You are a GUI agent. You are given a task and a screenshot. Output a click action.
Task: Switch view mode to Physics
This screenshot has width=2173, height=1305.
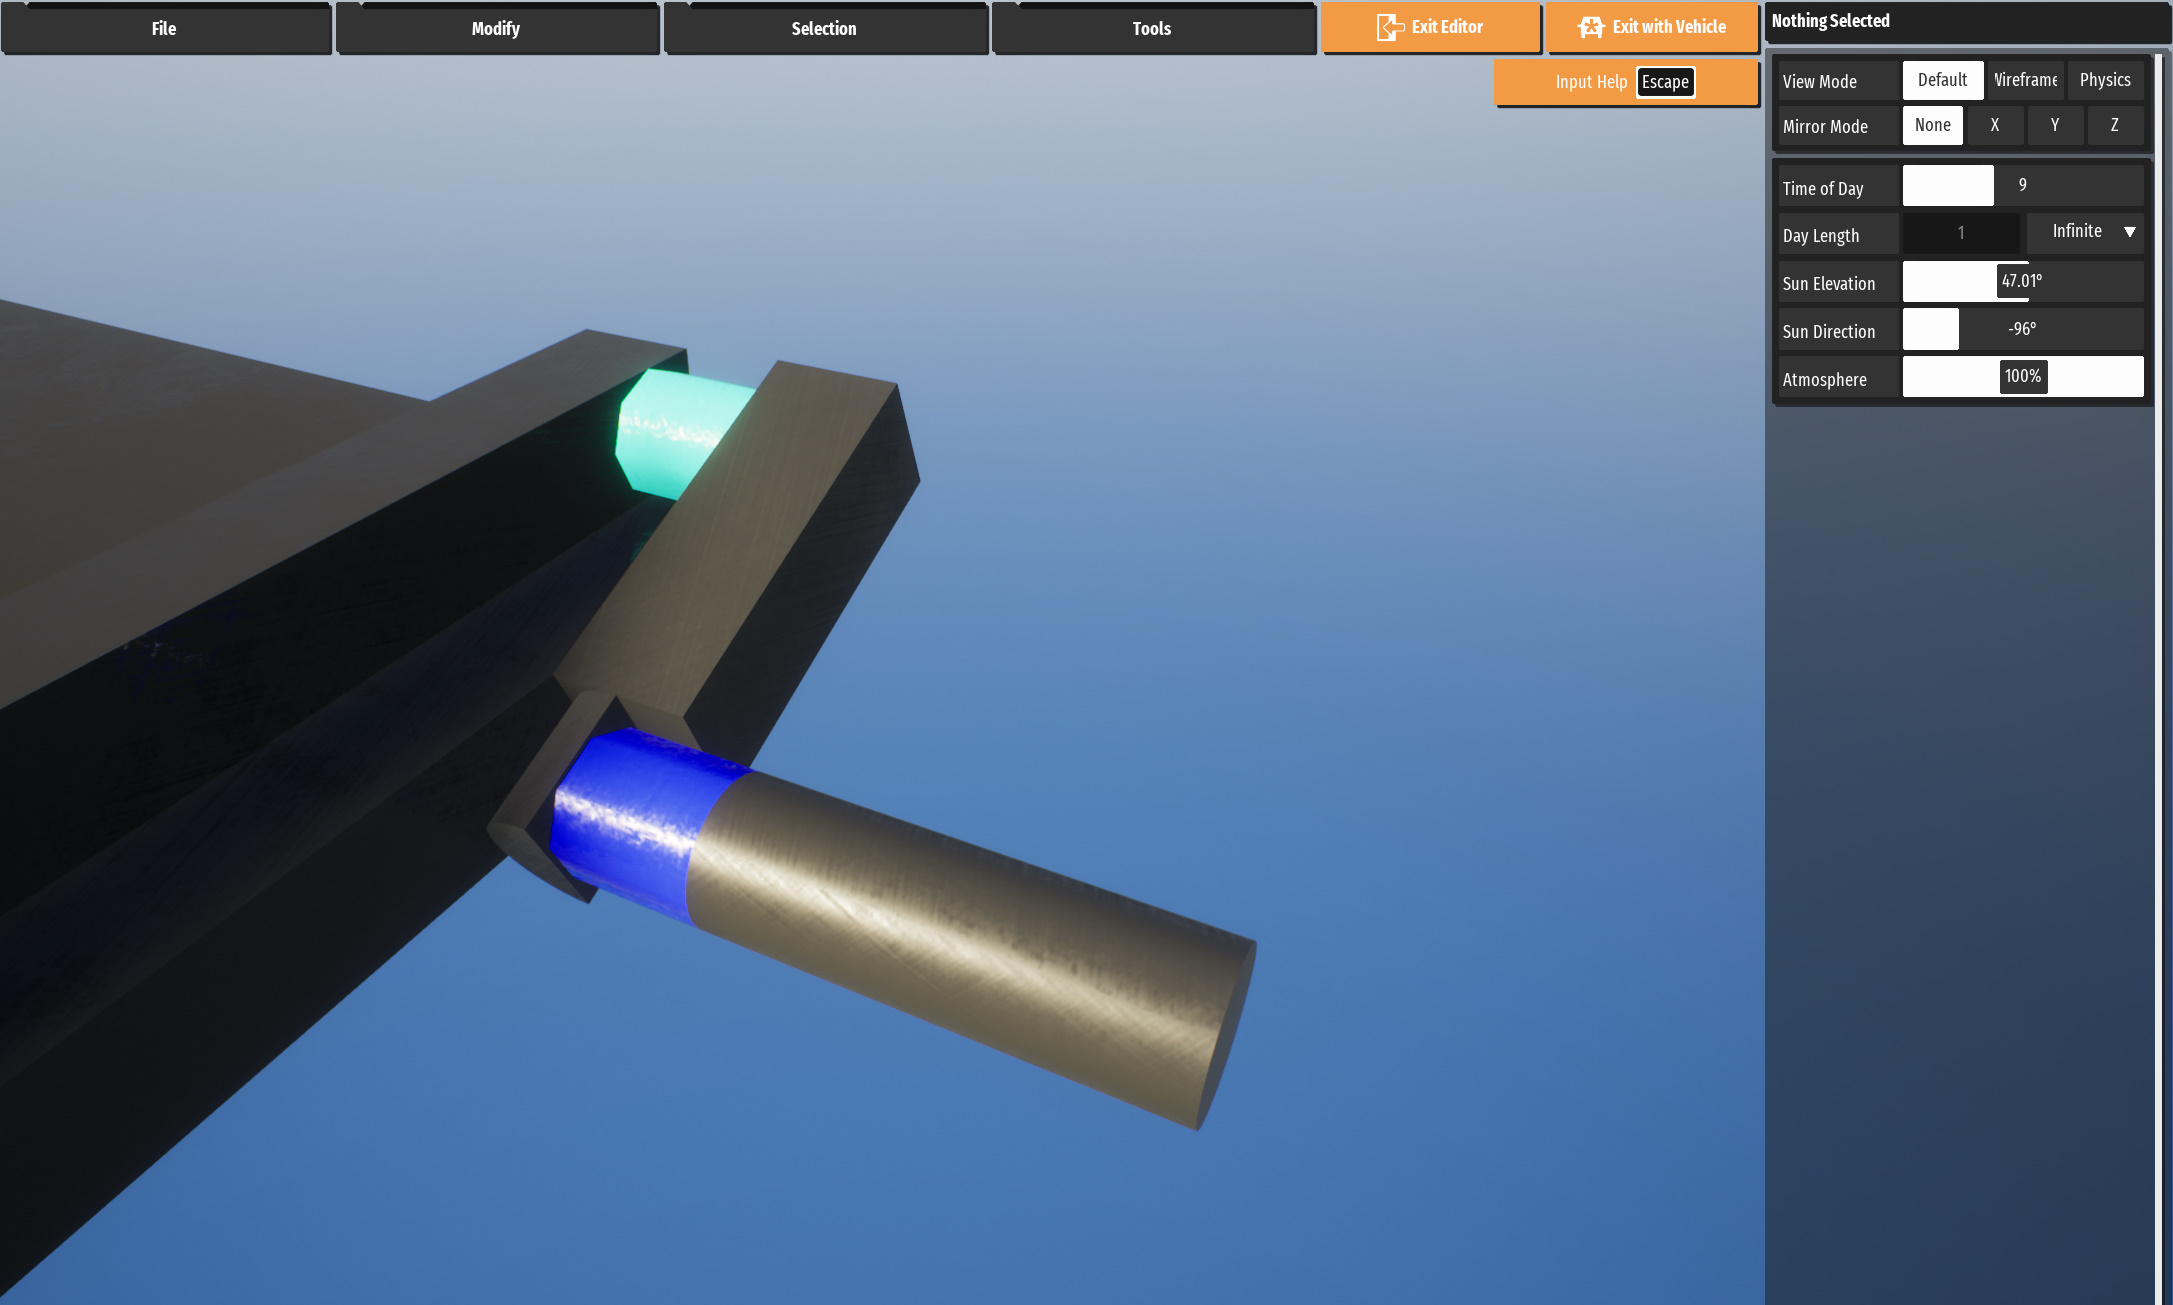2105,80
